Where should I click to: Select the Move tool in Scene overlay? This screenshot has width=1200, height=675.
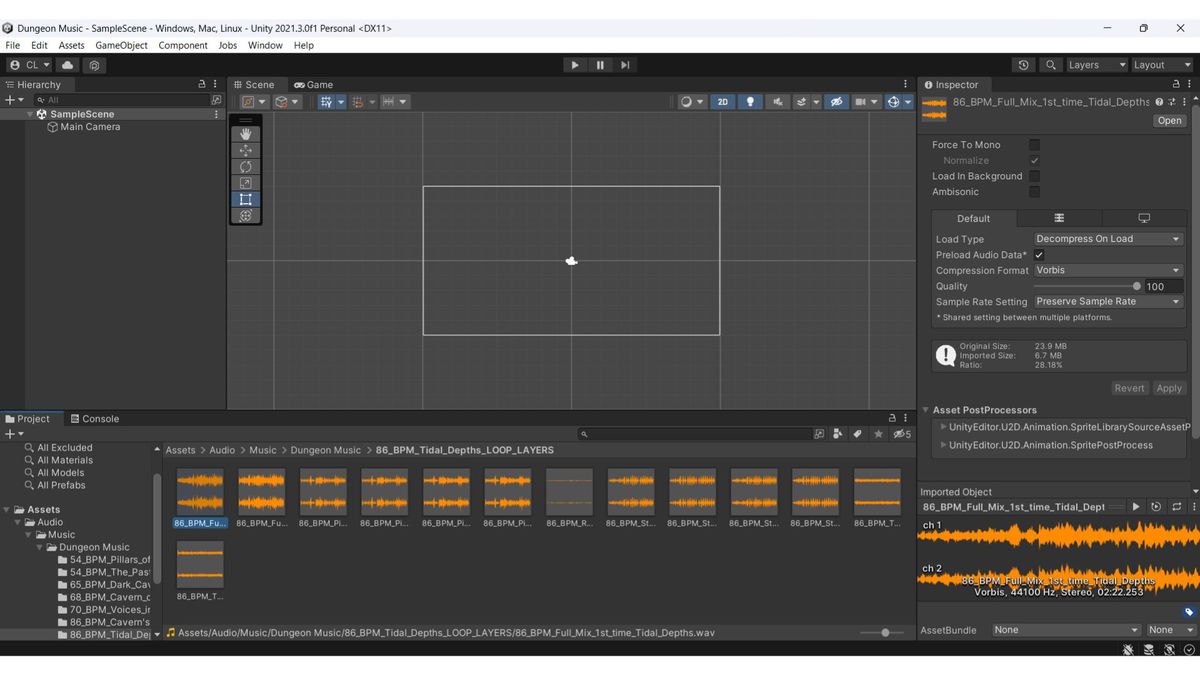pos(246,150)
